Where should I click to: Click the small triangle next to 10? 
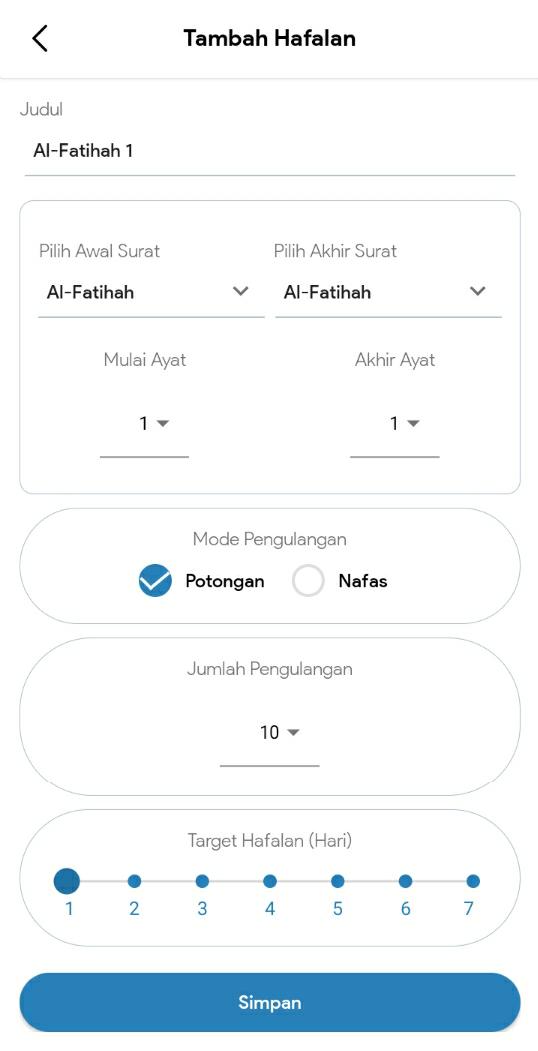(x=293, y=733)
